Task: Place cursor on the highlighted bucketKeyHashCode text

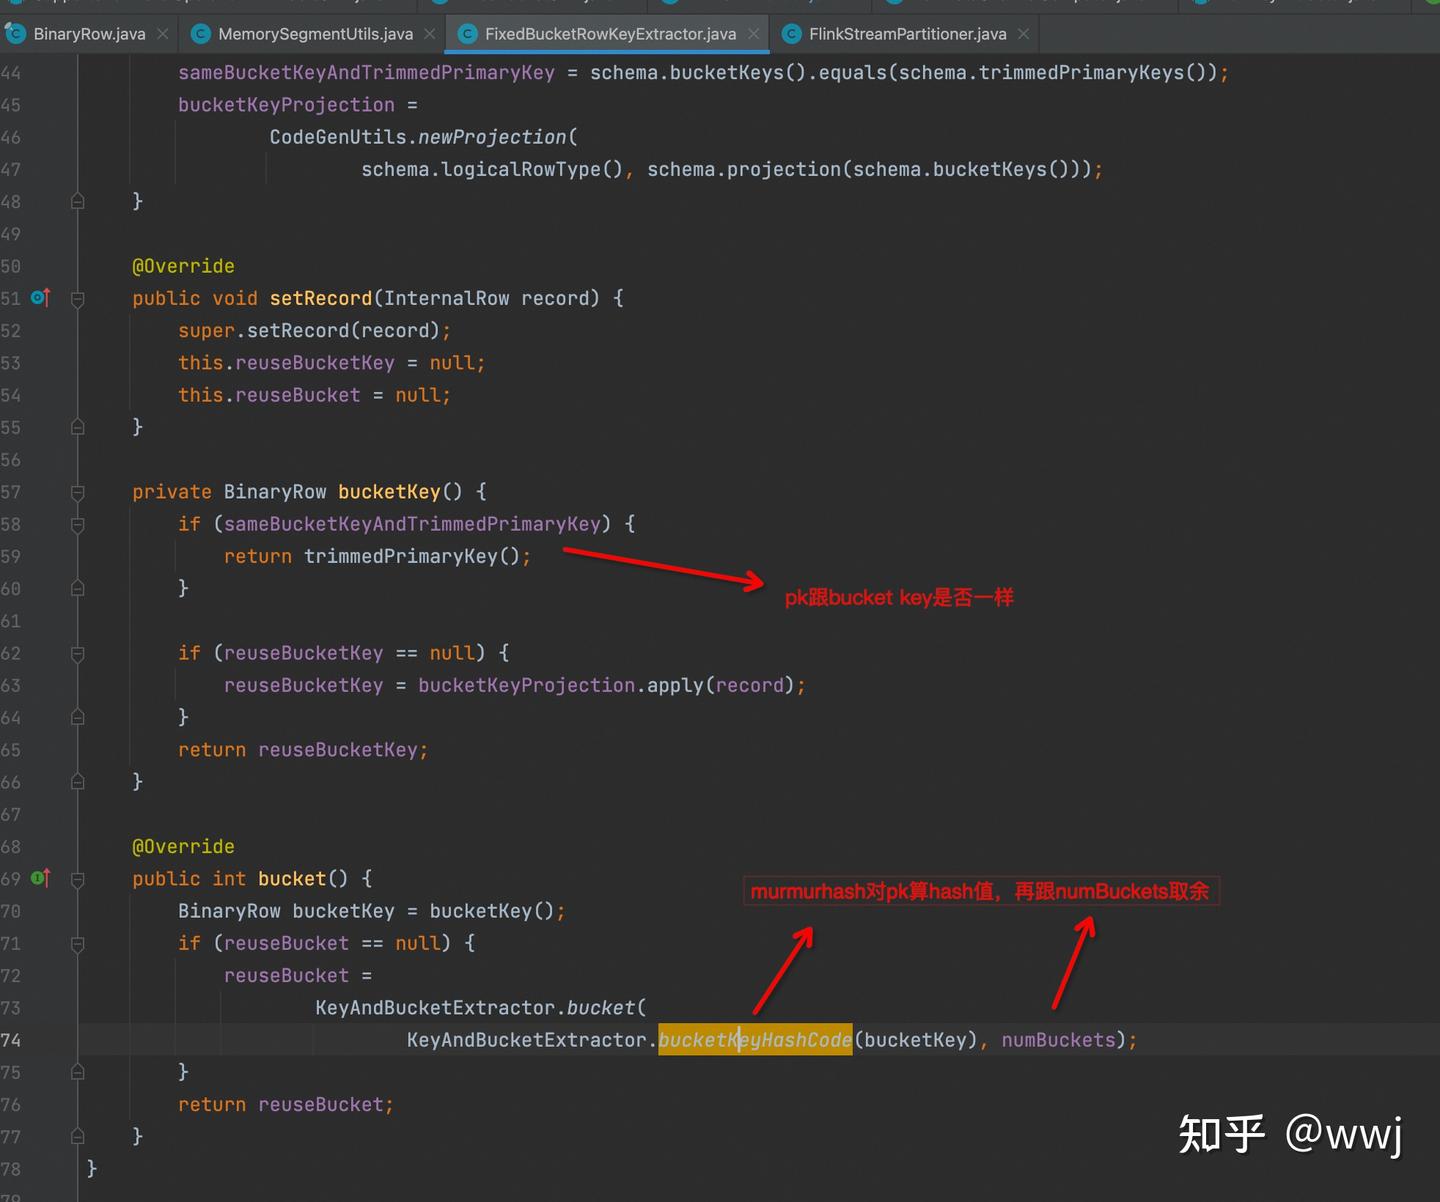Action: (754, 1040)
